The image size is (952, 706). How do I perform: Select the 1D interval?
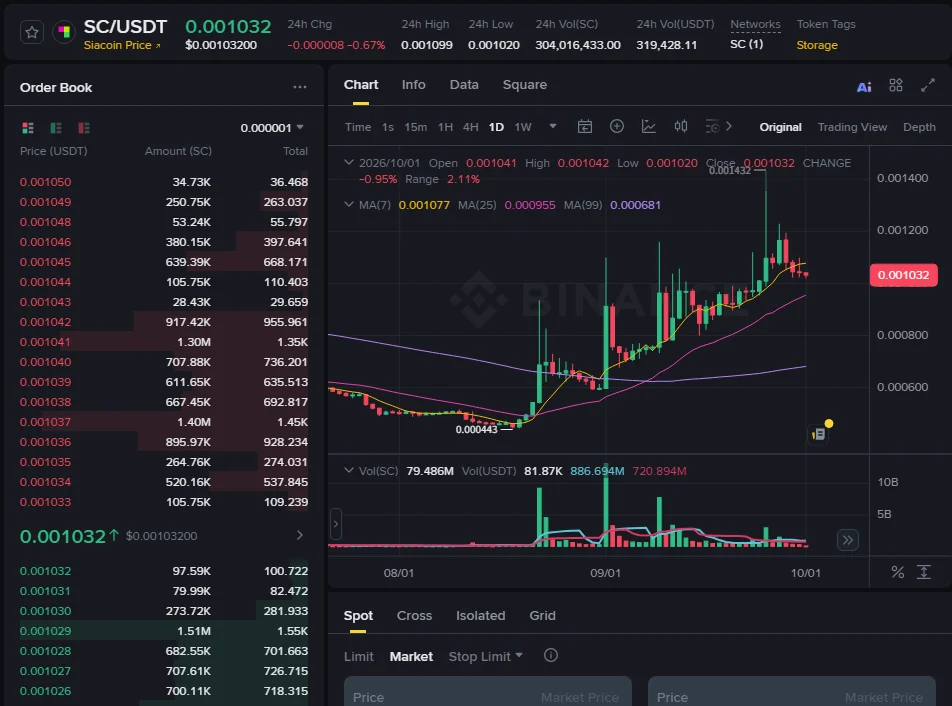[496, 127]
